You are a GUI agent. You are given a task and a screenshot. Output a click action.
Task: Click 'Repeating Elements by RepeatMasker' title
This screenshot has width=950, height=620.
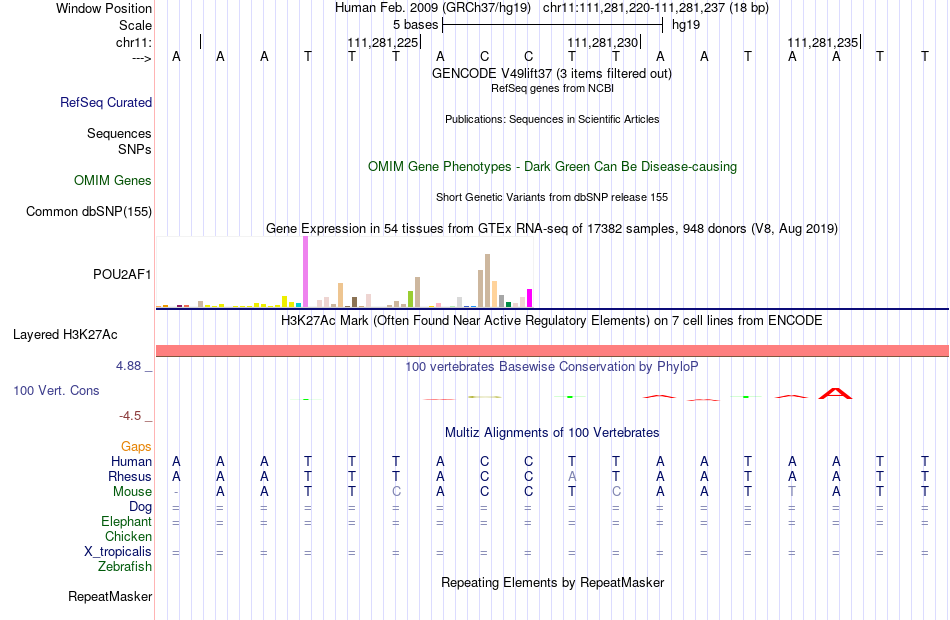[552, 583]
